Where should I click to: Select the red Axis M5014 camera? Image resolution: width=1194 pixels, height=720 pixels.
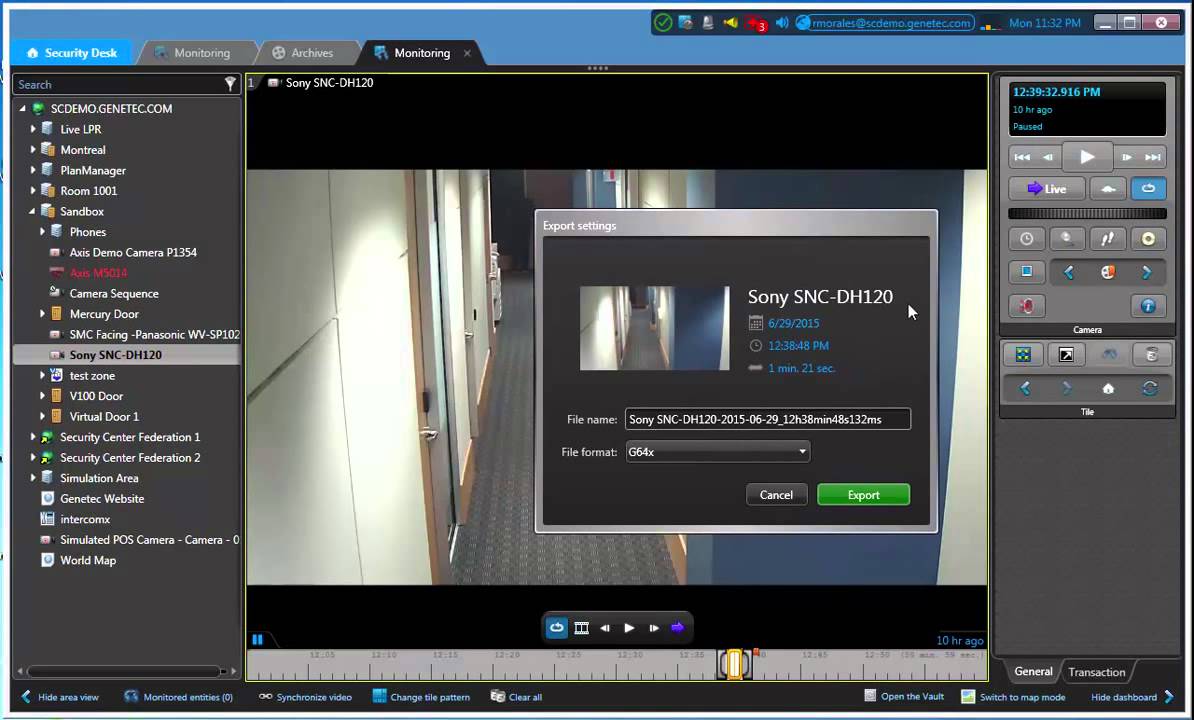coord(97,272)
